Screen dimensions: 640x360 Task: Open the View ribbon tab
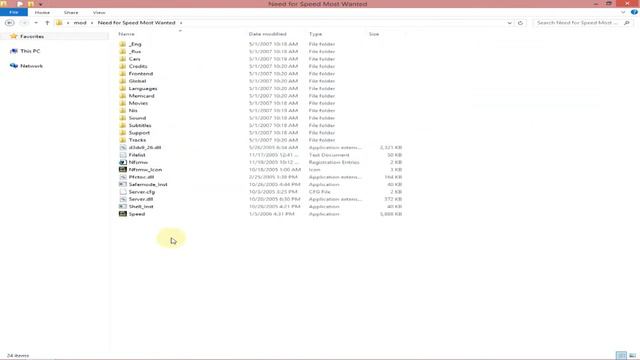coord(99,13)
